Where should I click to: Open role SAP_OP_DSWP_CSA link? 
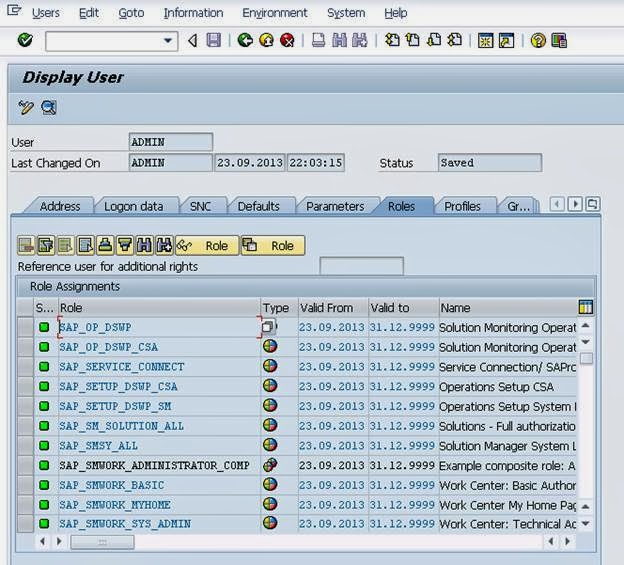[109, 347]
